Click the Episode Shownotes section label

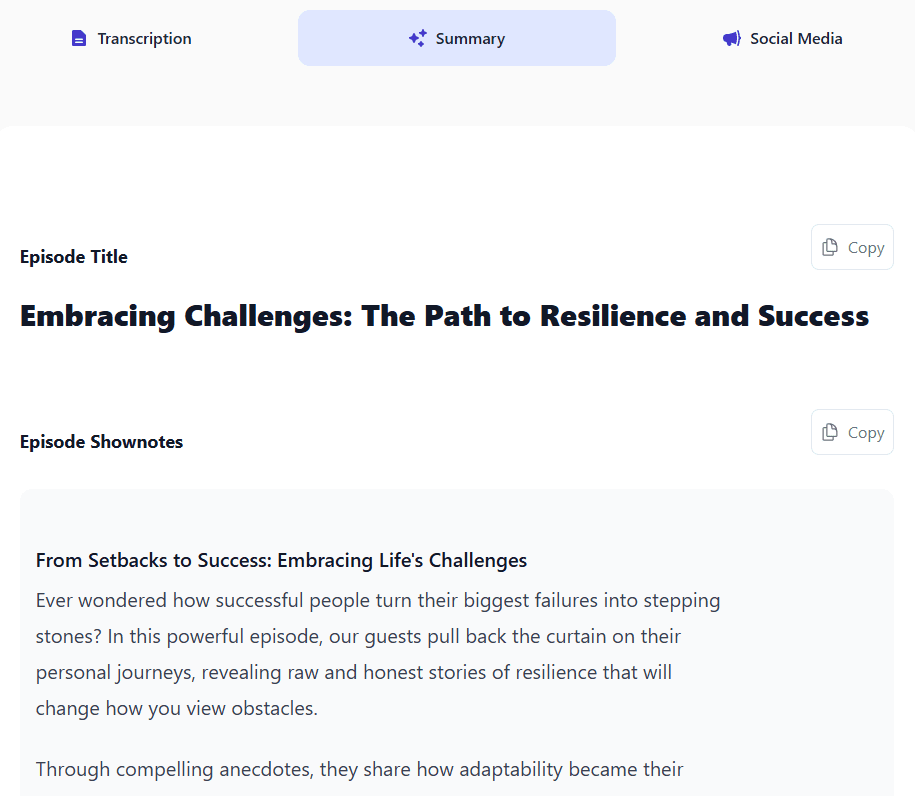point(102,442)
